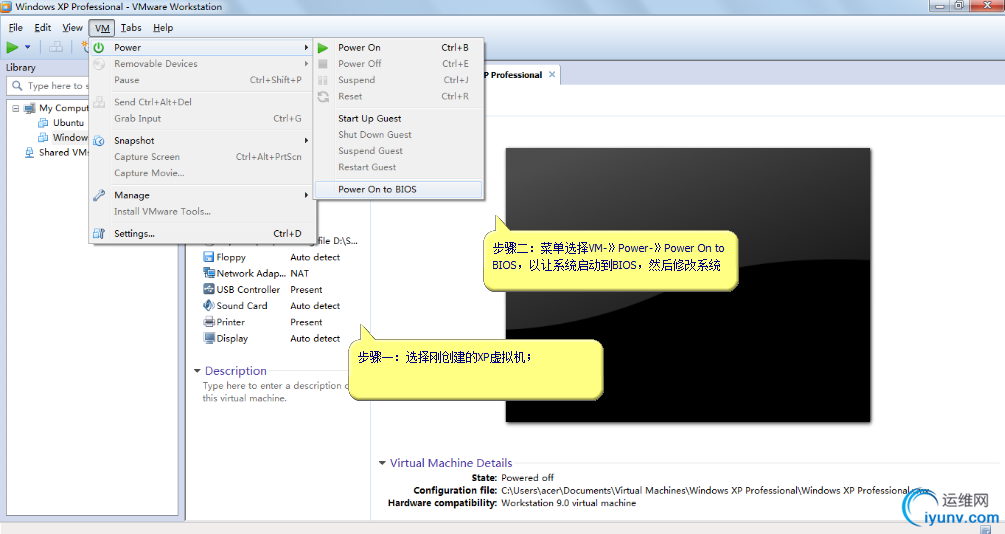Click the Windows VM icon in Library tree
Viewport: 1005px width, 534px height.
(x=44, y=137)
